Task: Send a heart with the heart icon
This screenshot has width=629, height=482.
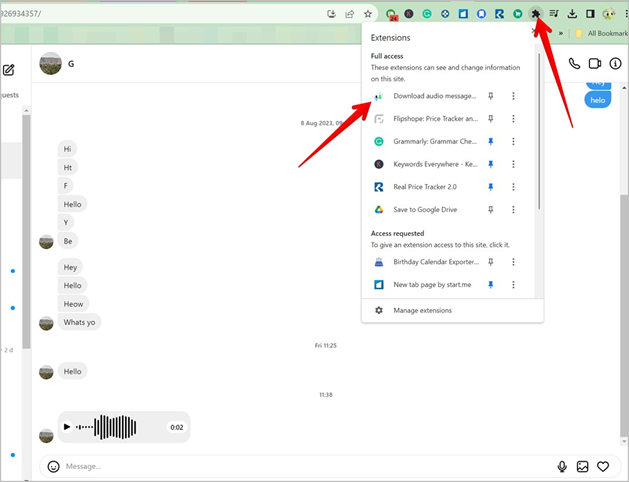Action: pos(603,466)
